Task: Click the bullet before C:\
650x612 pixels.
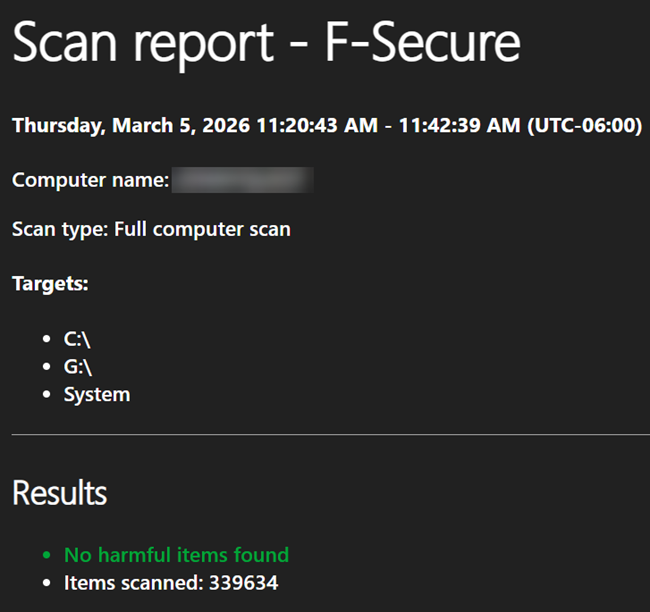Action: click(x=46, y=339)
